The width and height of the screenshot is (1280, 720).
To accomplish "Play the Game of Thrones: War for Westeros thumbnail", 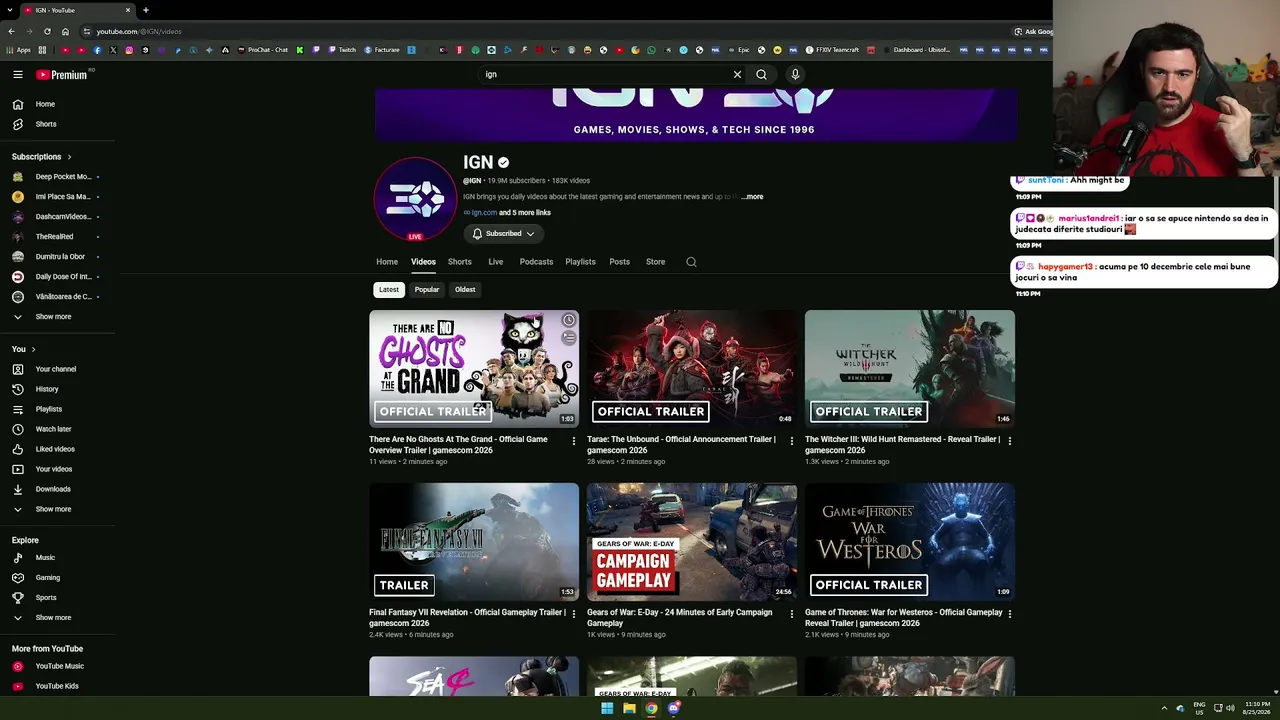I will [x=910, y=542].
